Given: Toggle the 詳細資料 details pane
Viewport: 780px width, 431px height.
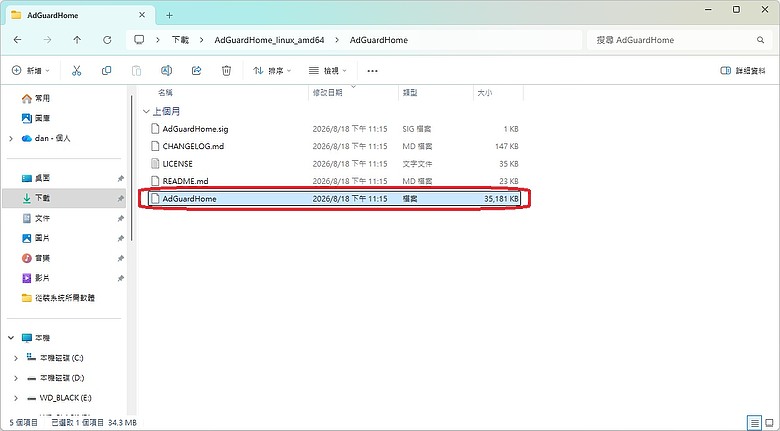Looking at the screenshot, I should pos(743,71).
